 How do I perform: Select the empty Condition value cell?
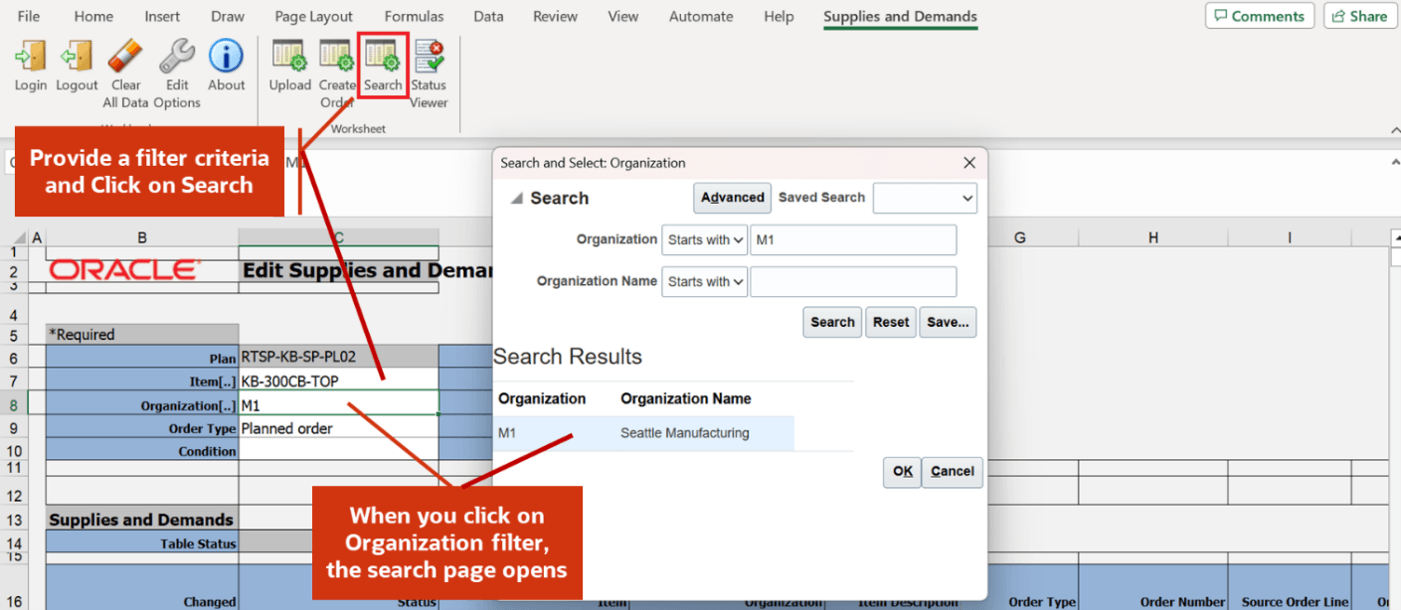pyautogui.click(x=339, y=450)
